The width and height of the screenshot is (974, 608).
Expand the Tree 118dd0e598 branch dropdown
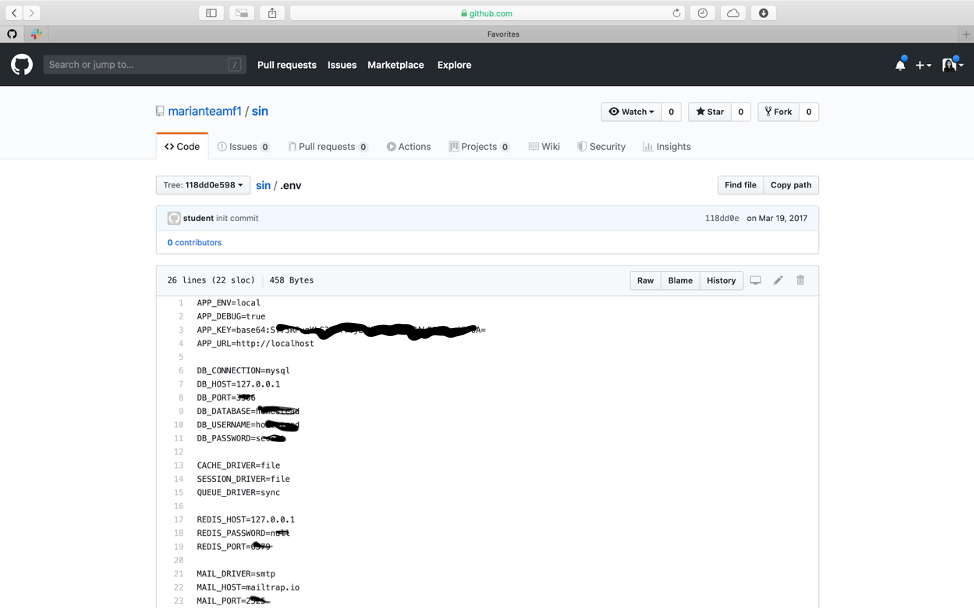(x=203, y=185)
